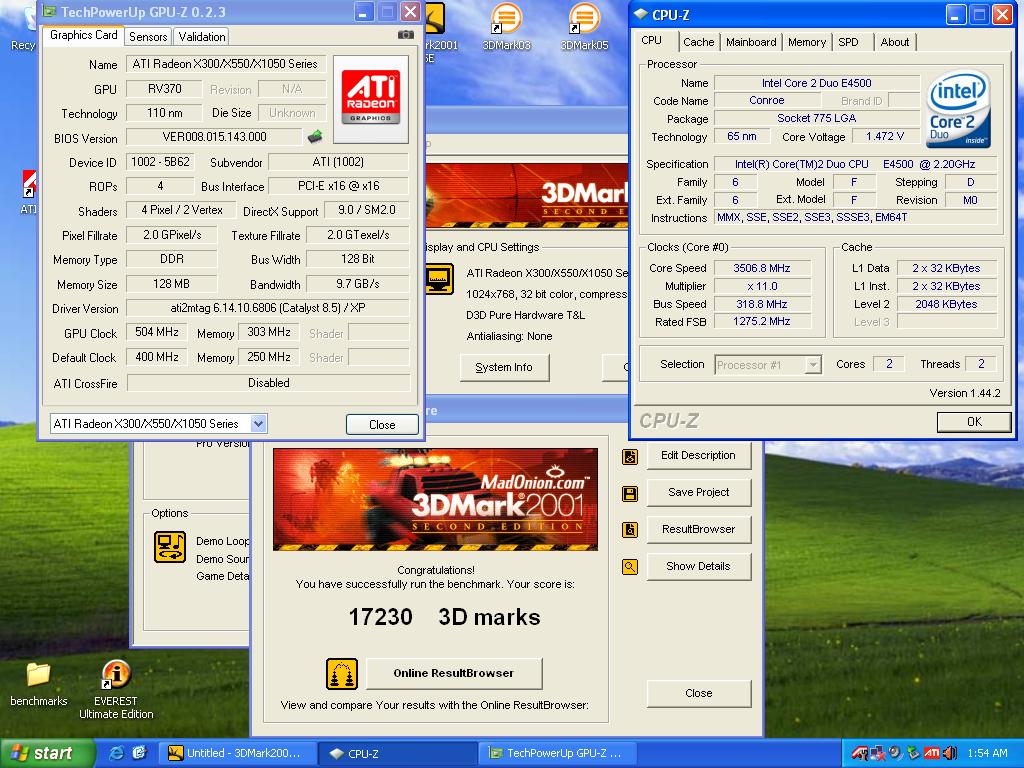
Task: Click the ATI tray icon in system tray
Action: pos(932,753)
